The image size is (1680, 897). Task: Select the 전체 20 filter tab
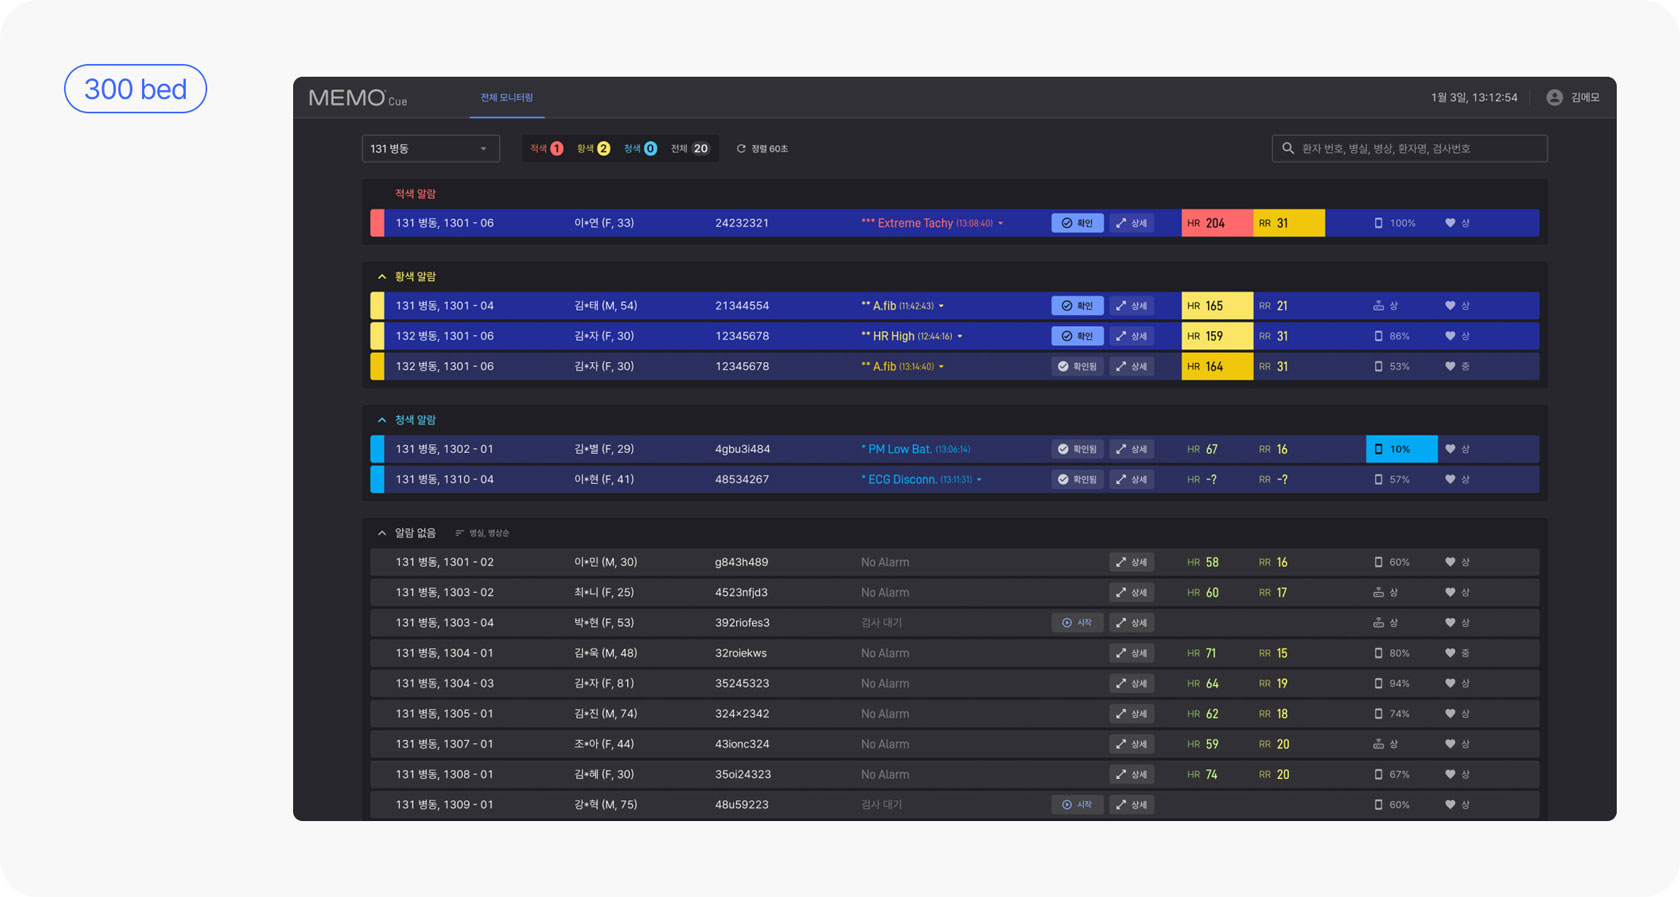point(690,149)
